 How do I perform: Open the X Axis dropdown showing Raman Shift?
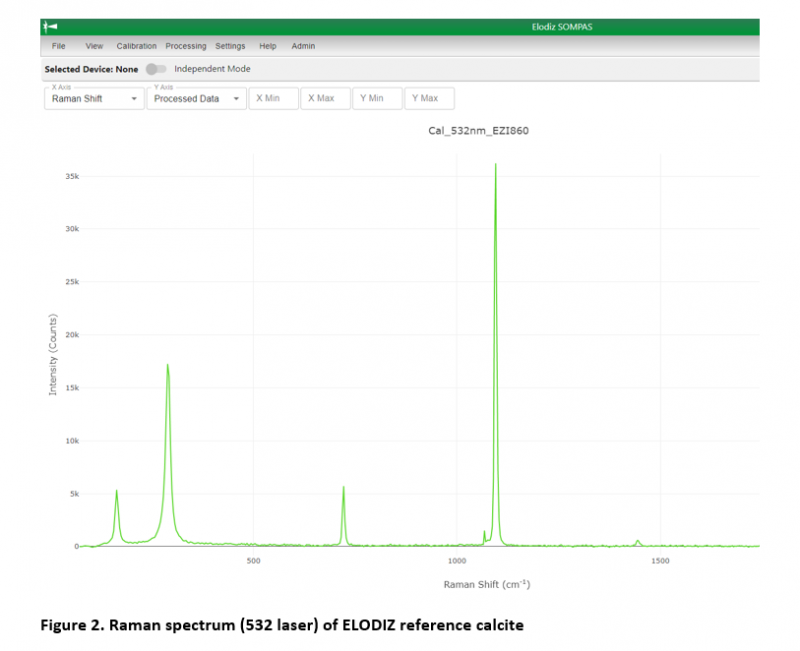93,98
